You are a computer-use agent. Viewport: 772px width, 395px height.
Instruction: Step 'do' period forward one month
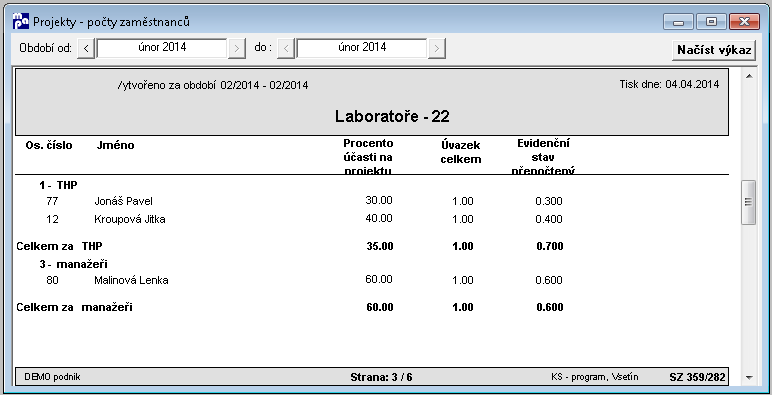437,48
